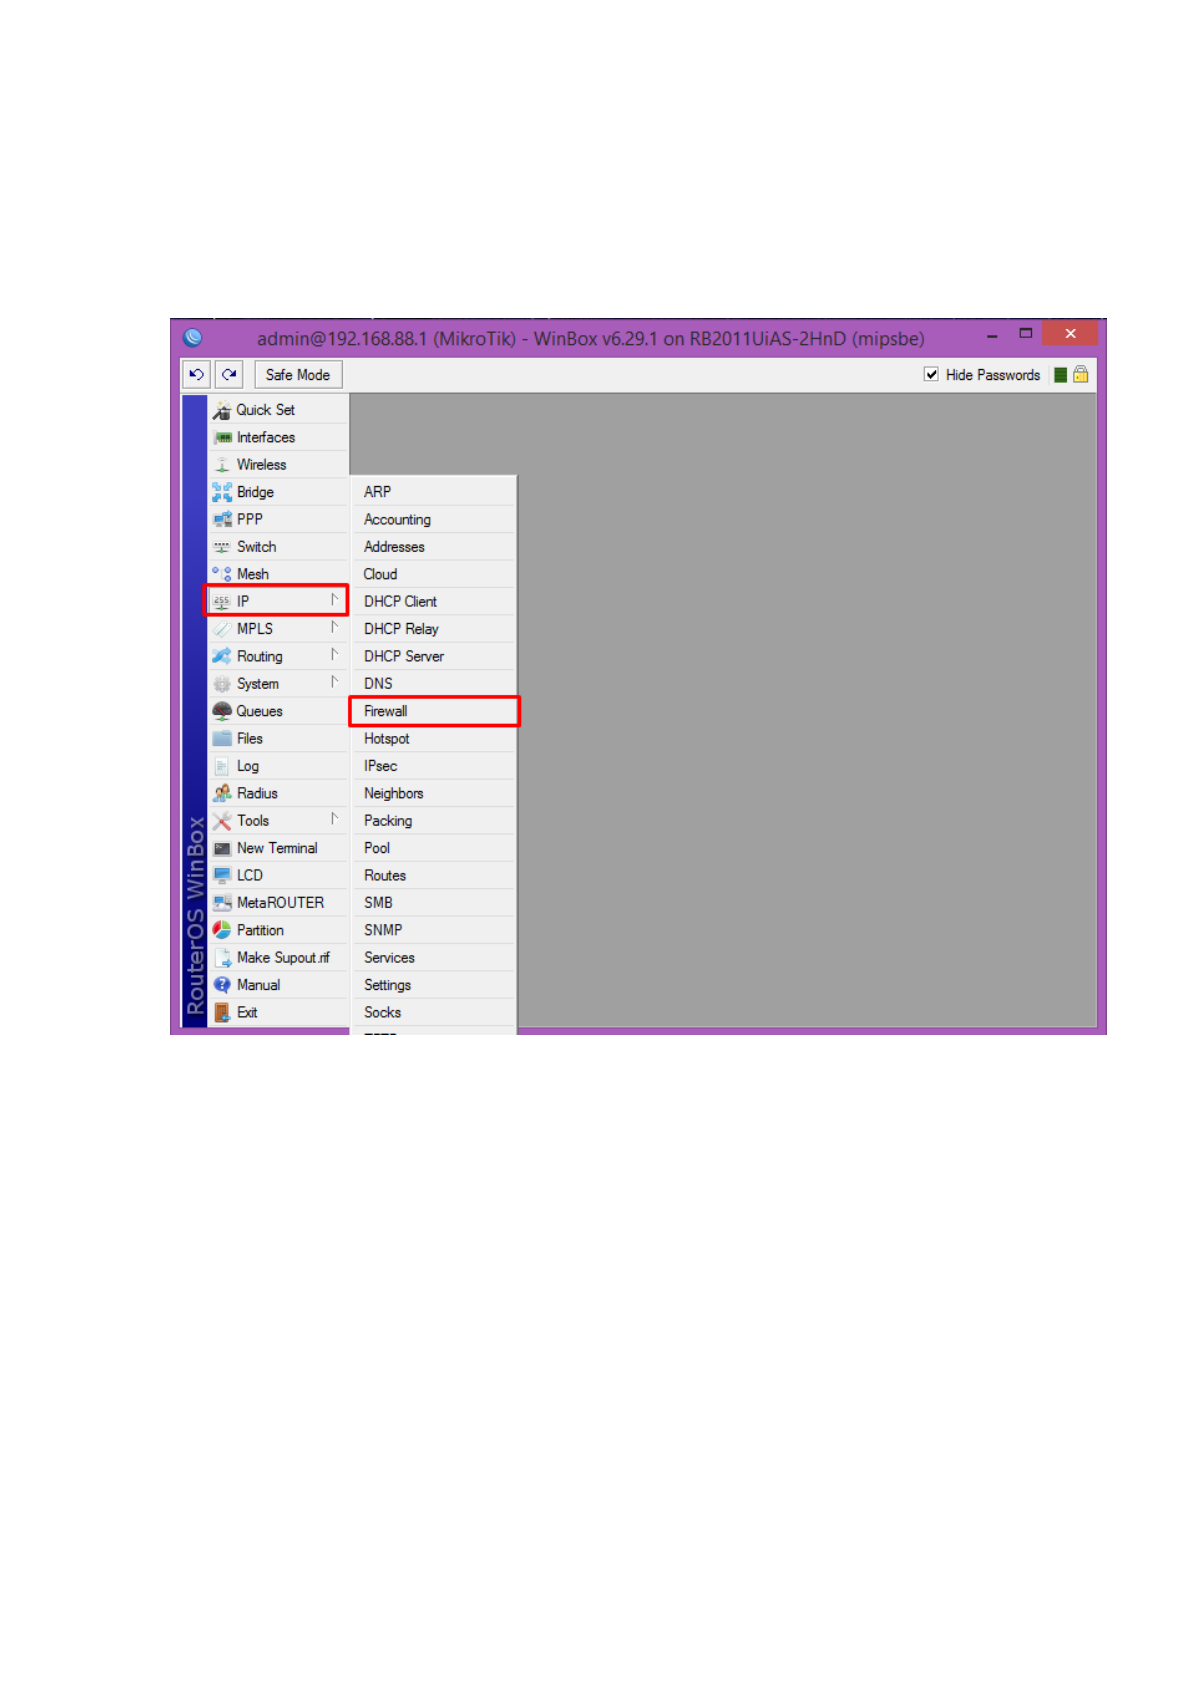The height and width of the screenshot is (1684, 1191).
Task: Expand the System submenu arrow
Action: (x=334, y=682)
